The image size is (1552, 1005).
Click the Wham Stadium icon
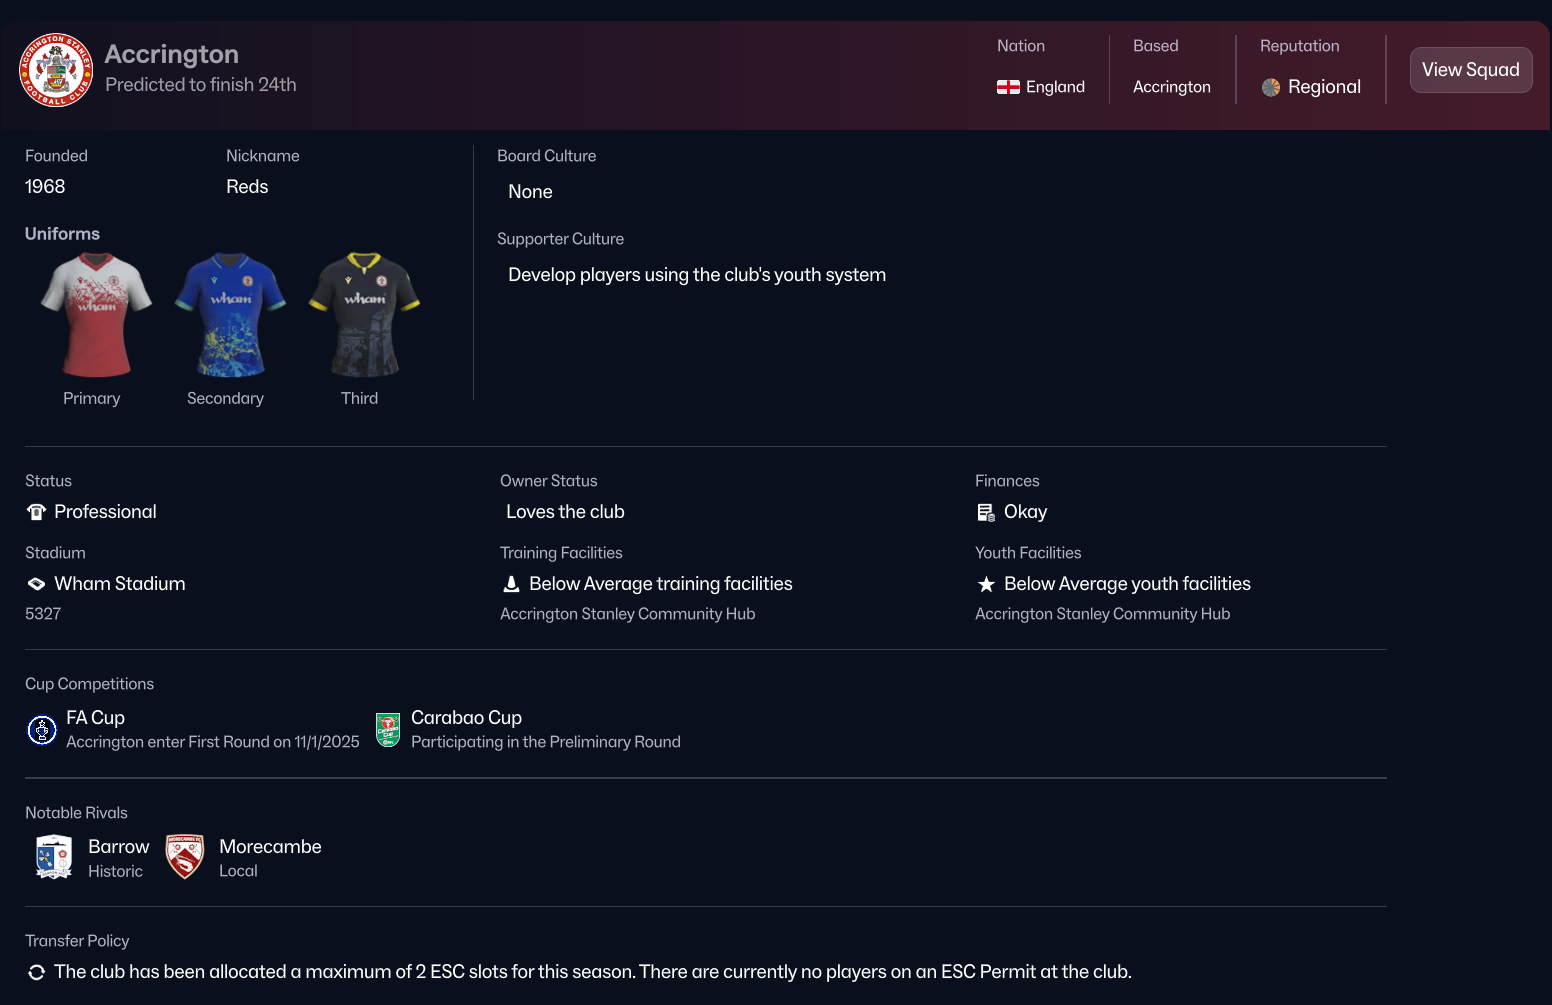point(37,584)
